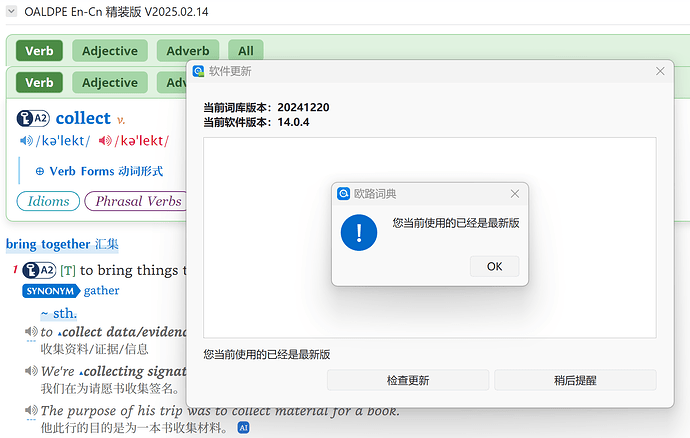Click the dictionary title OALDPE En-Cn 精装版
Screen dimensions: 690x438
coord(116,12)
